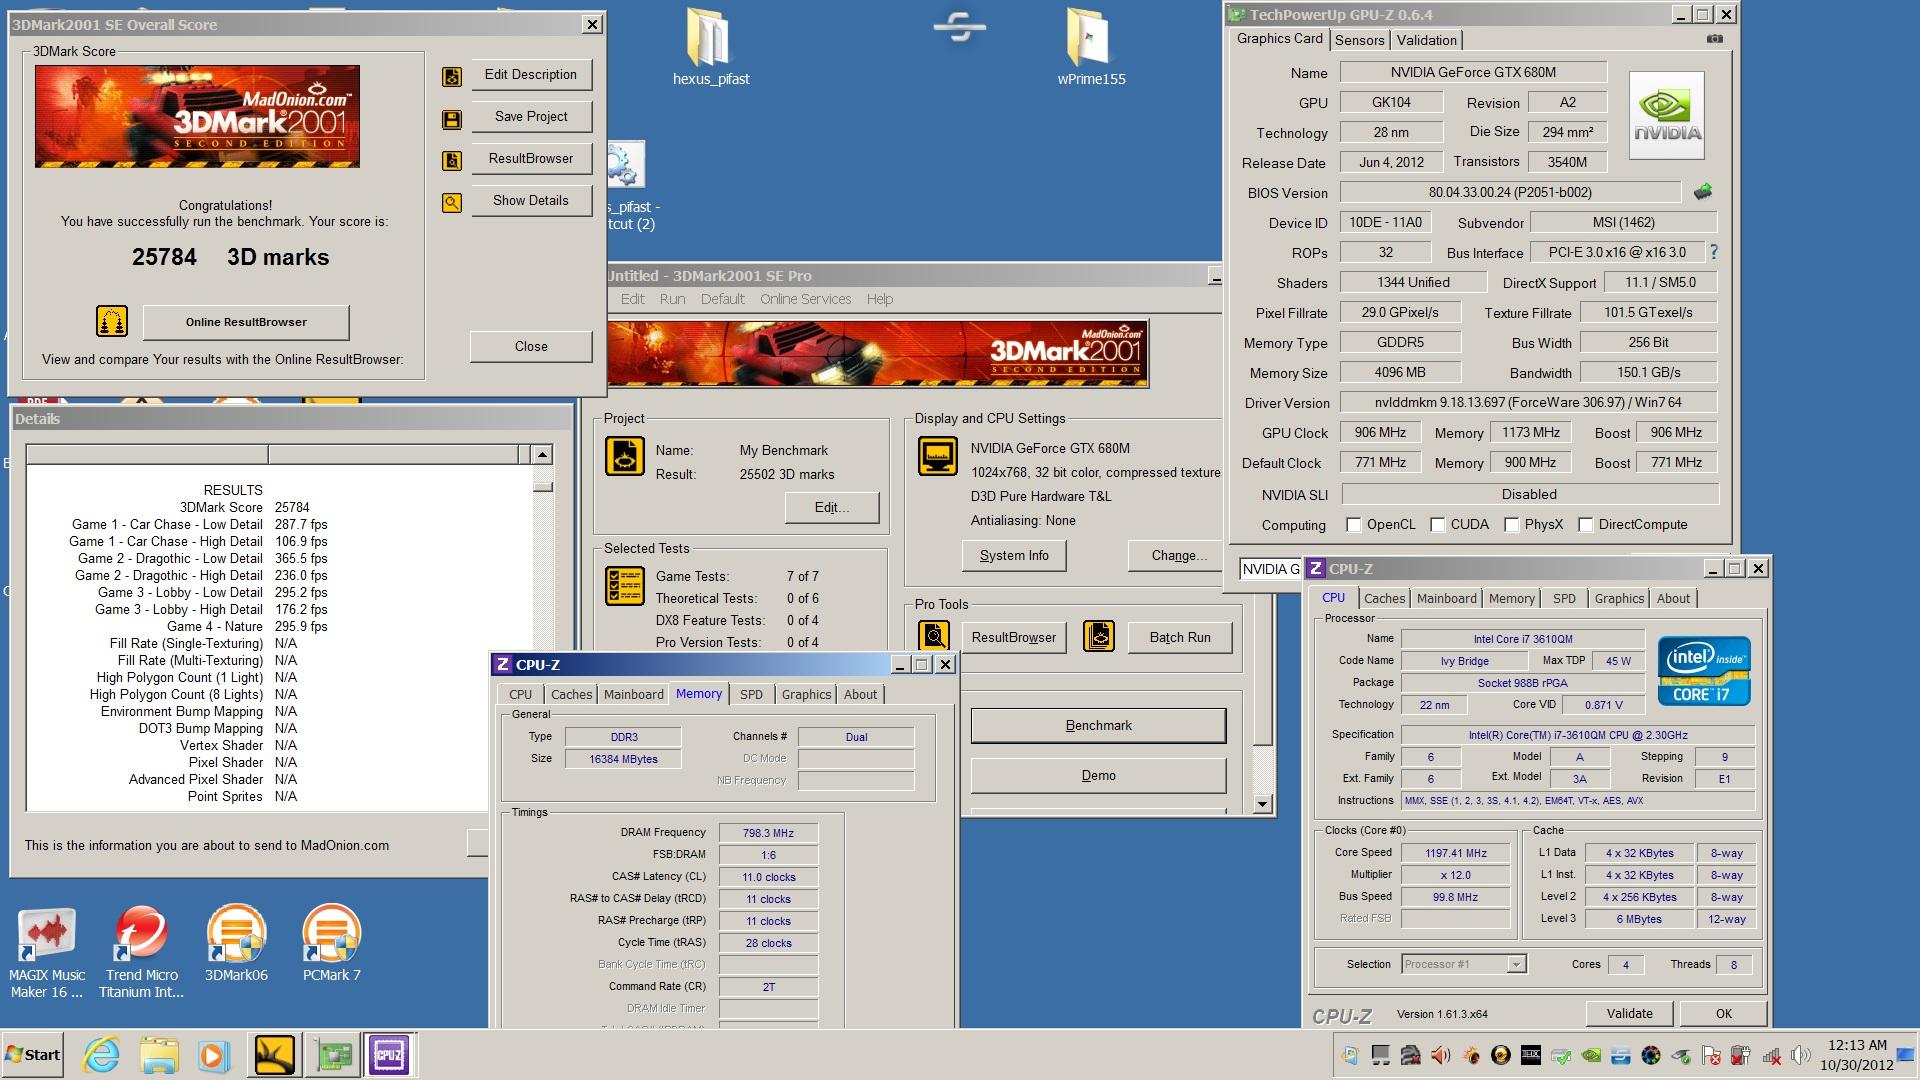Screen dimensions: 1920x1080
Task: Click the Project section icon in 3DMark2001
Action: click(x=625, y=457)
